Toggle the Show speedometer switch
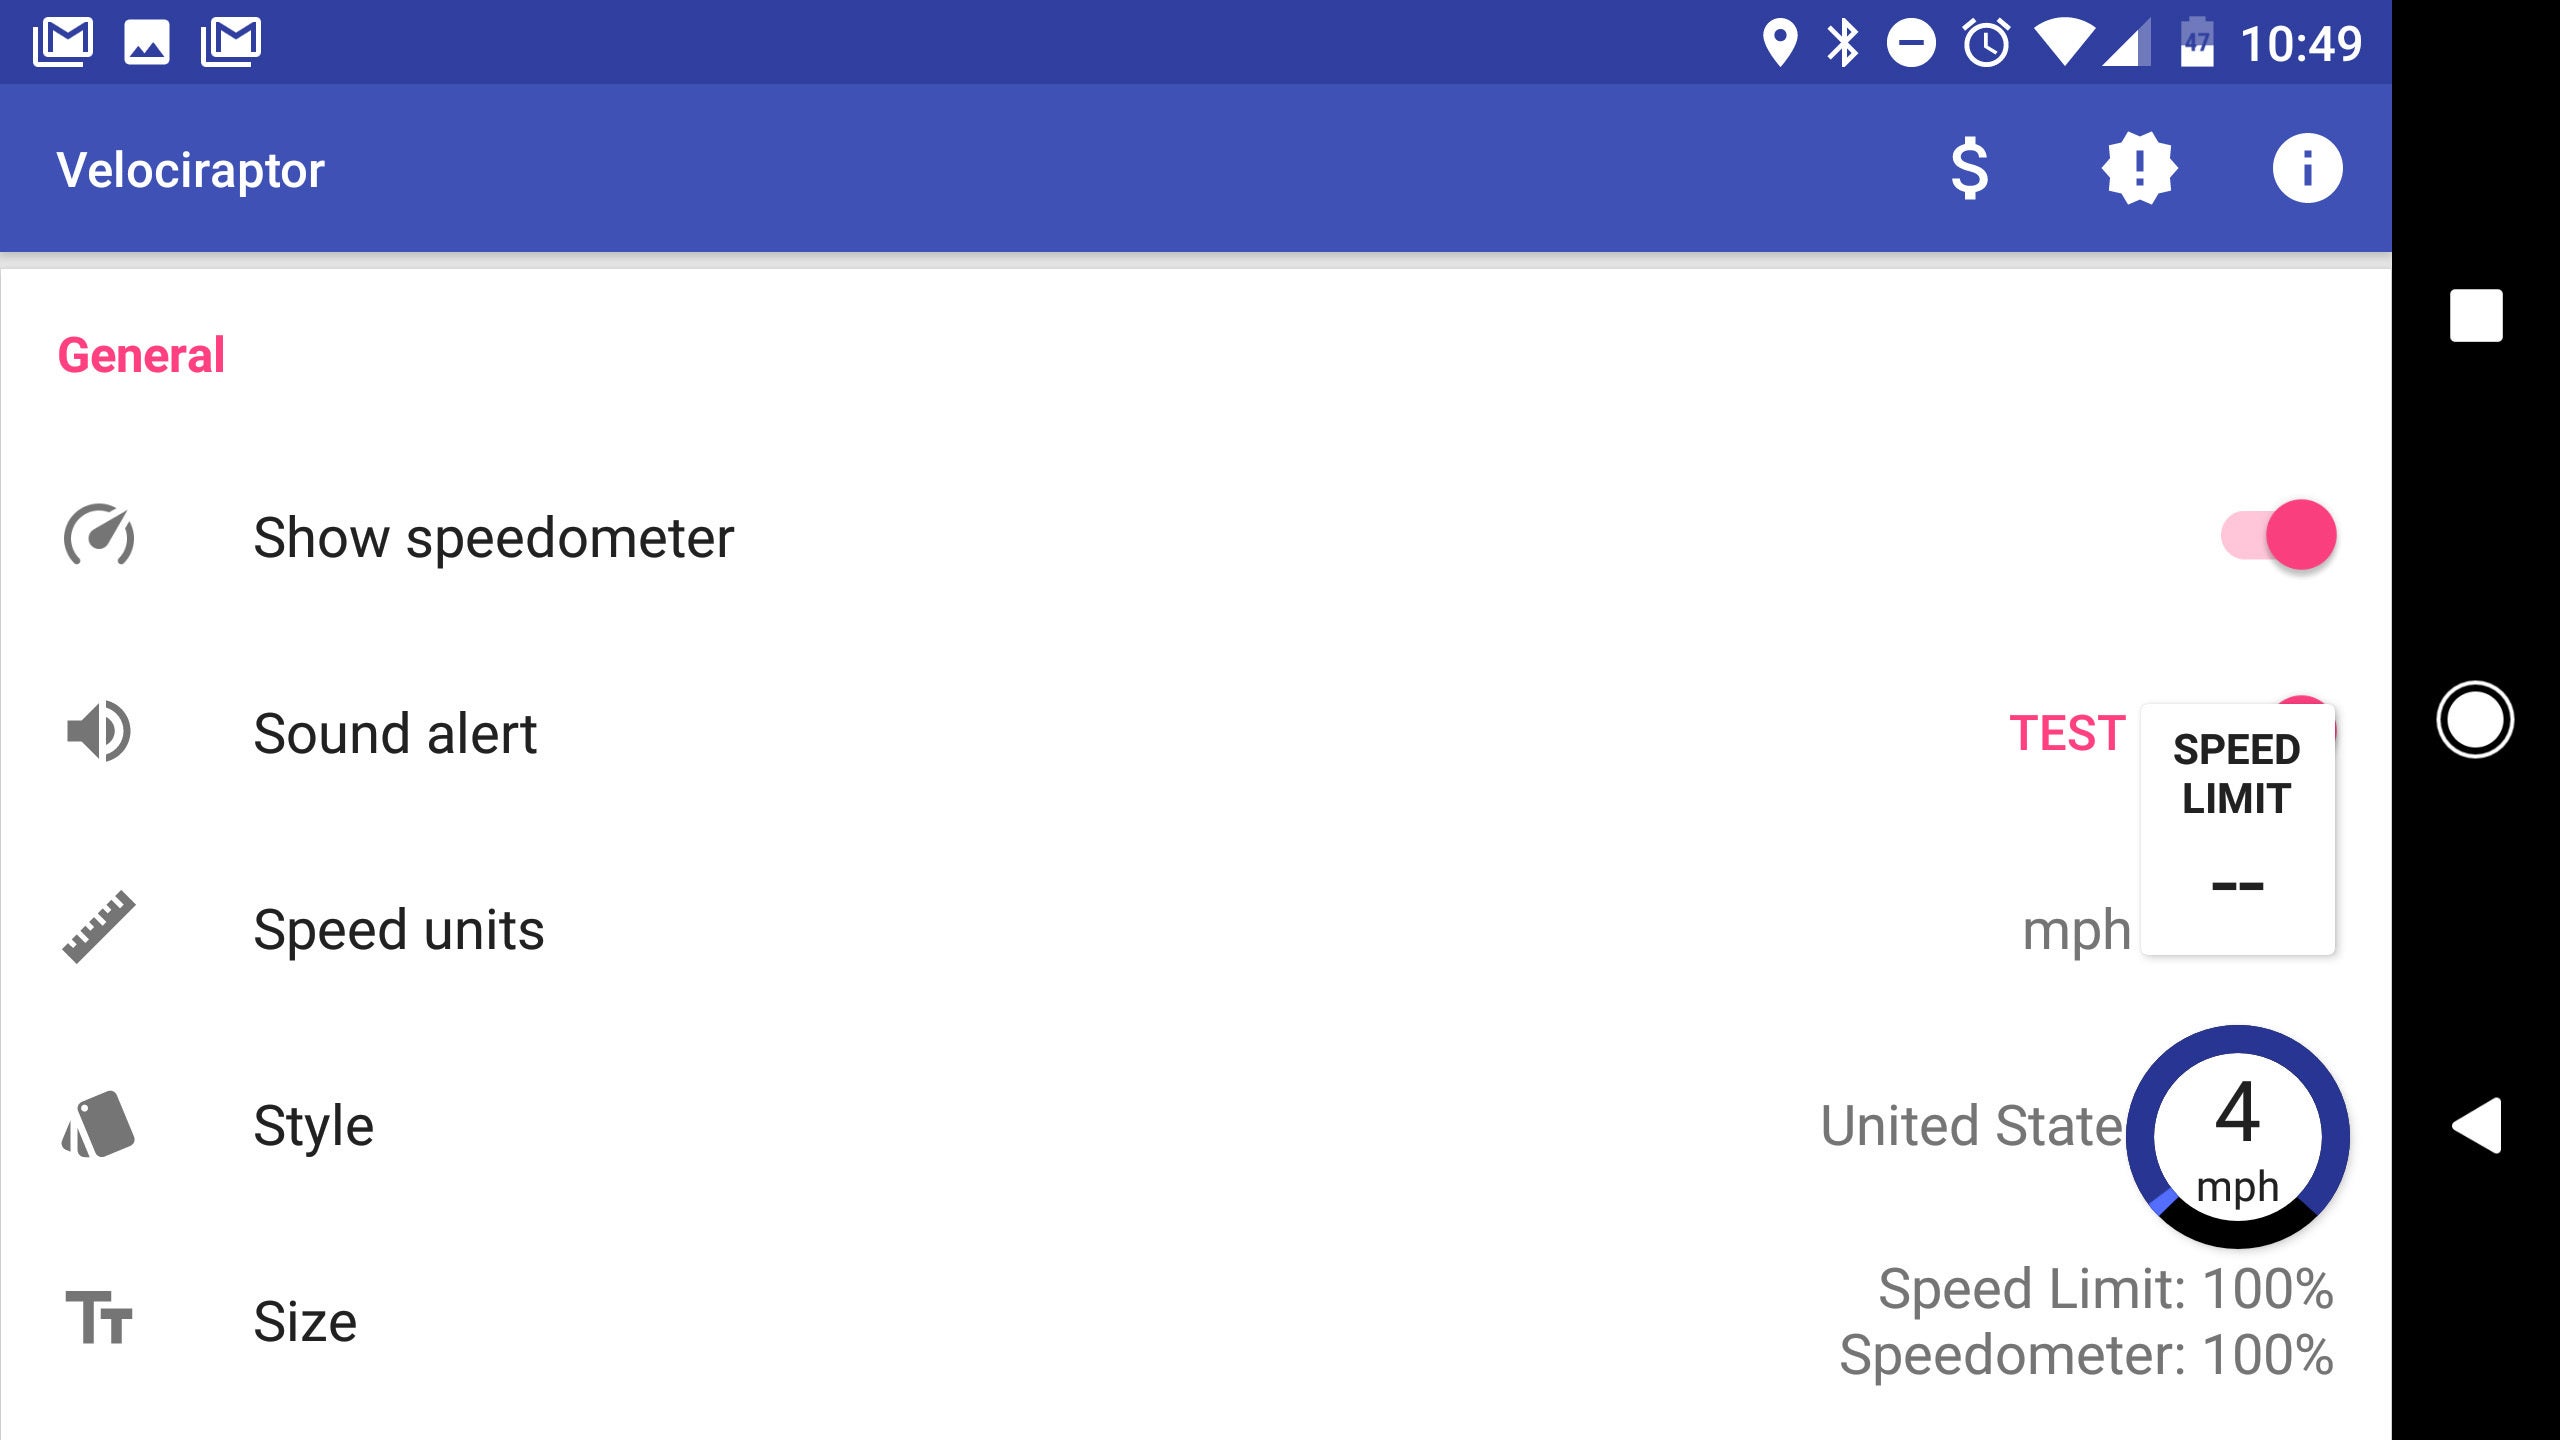This screenshot has width=2560, height=1440. (x=2279, y=535)
